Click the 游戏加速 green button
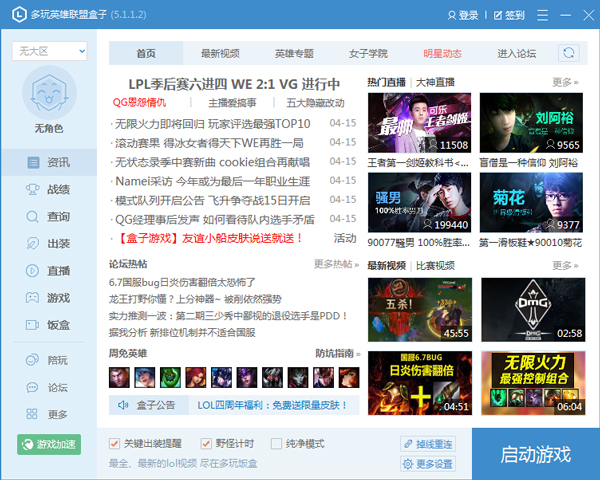The width and height of the screenshot is (600, 480). click(x=49, y=443)
